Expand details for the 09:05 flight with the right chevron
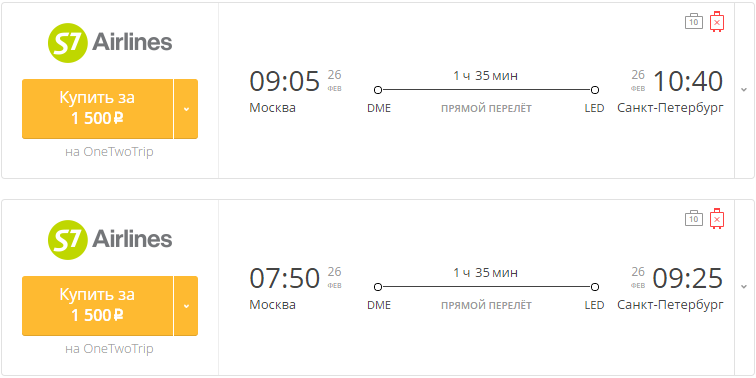Viewport: 756px width, 378px height. [744, 90]
